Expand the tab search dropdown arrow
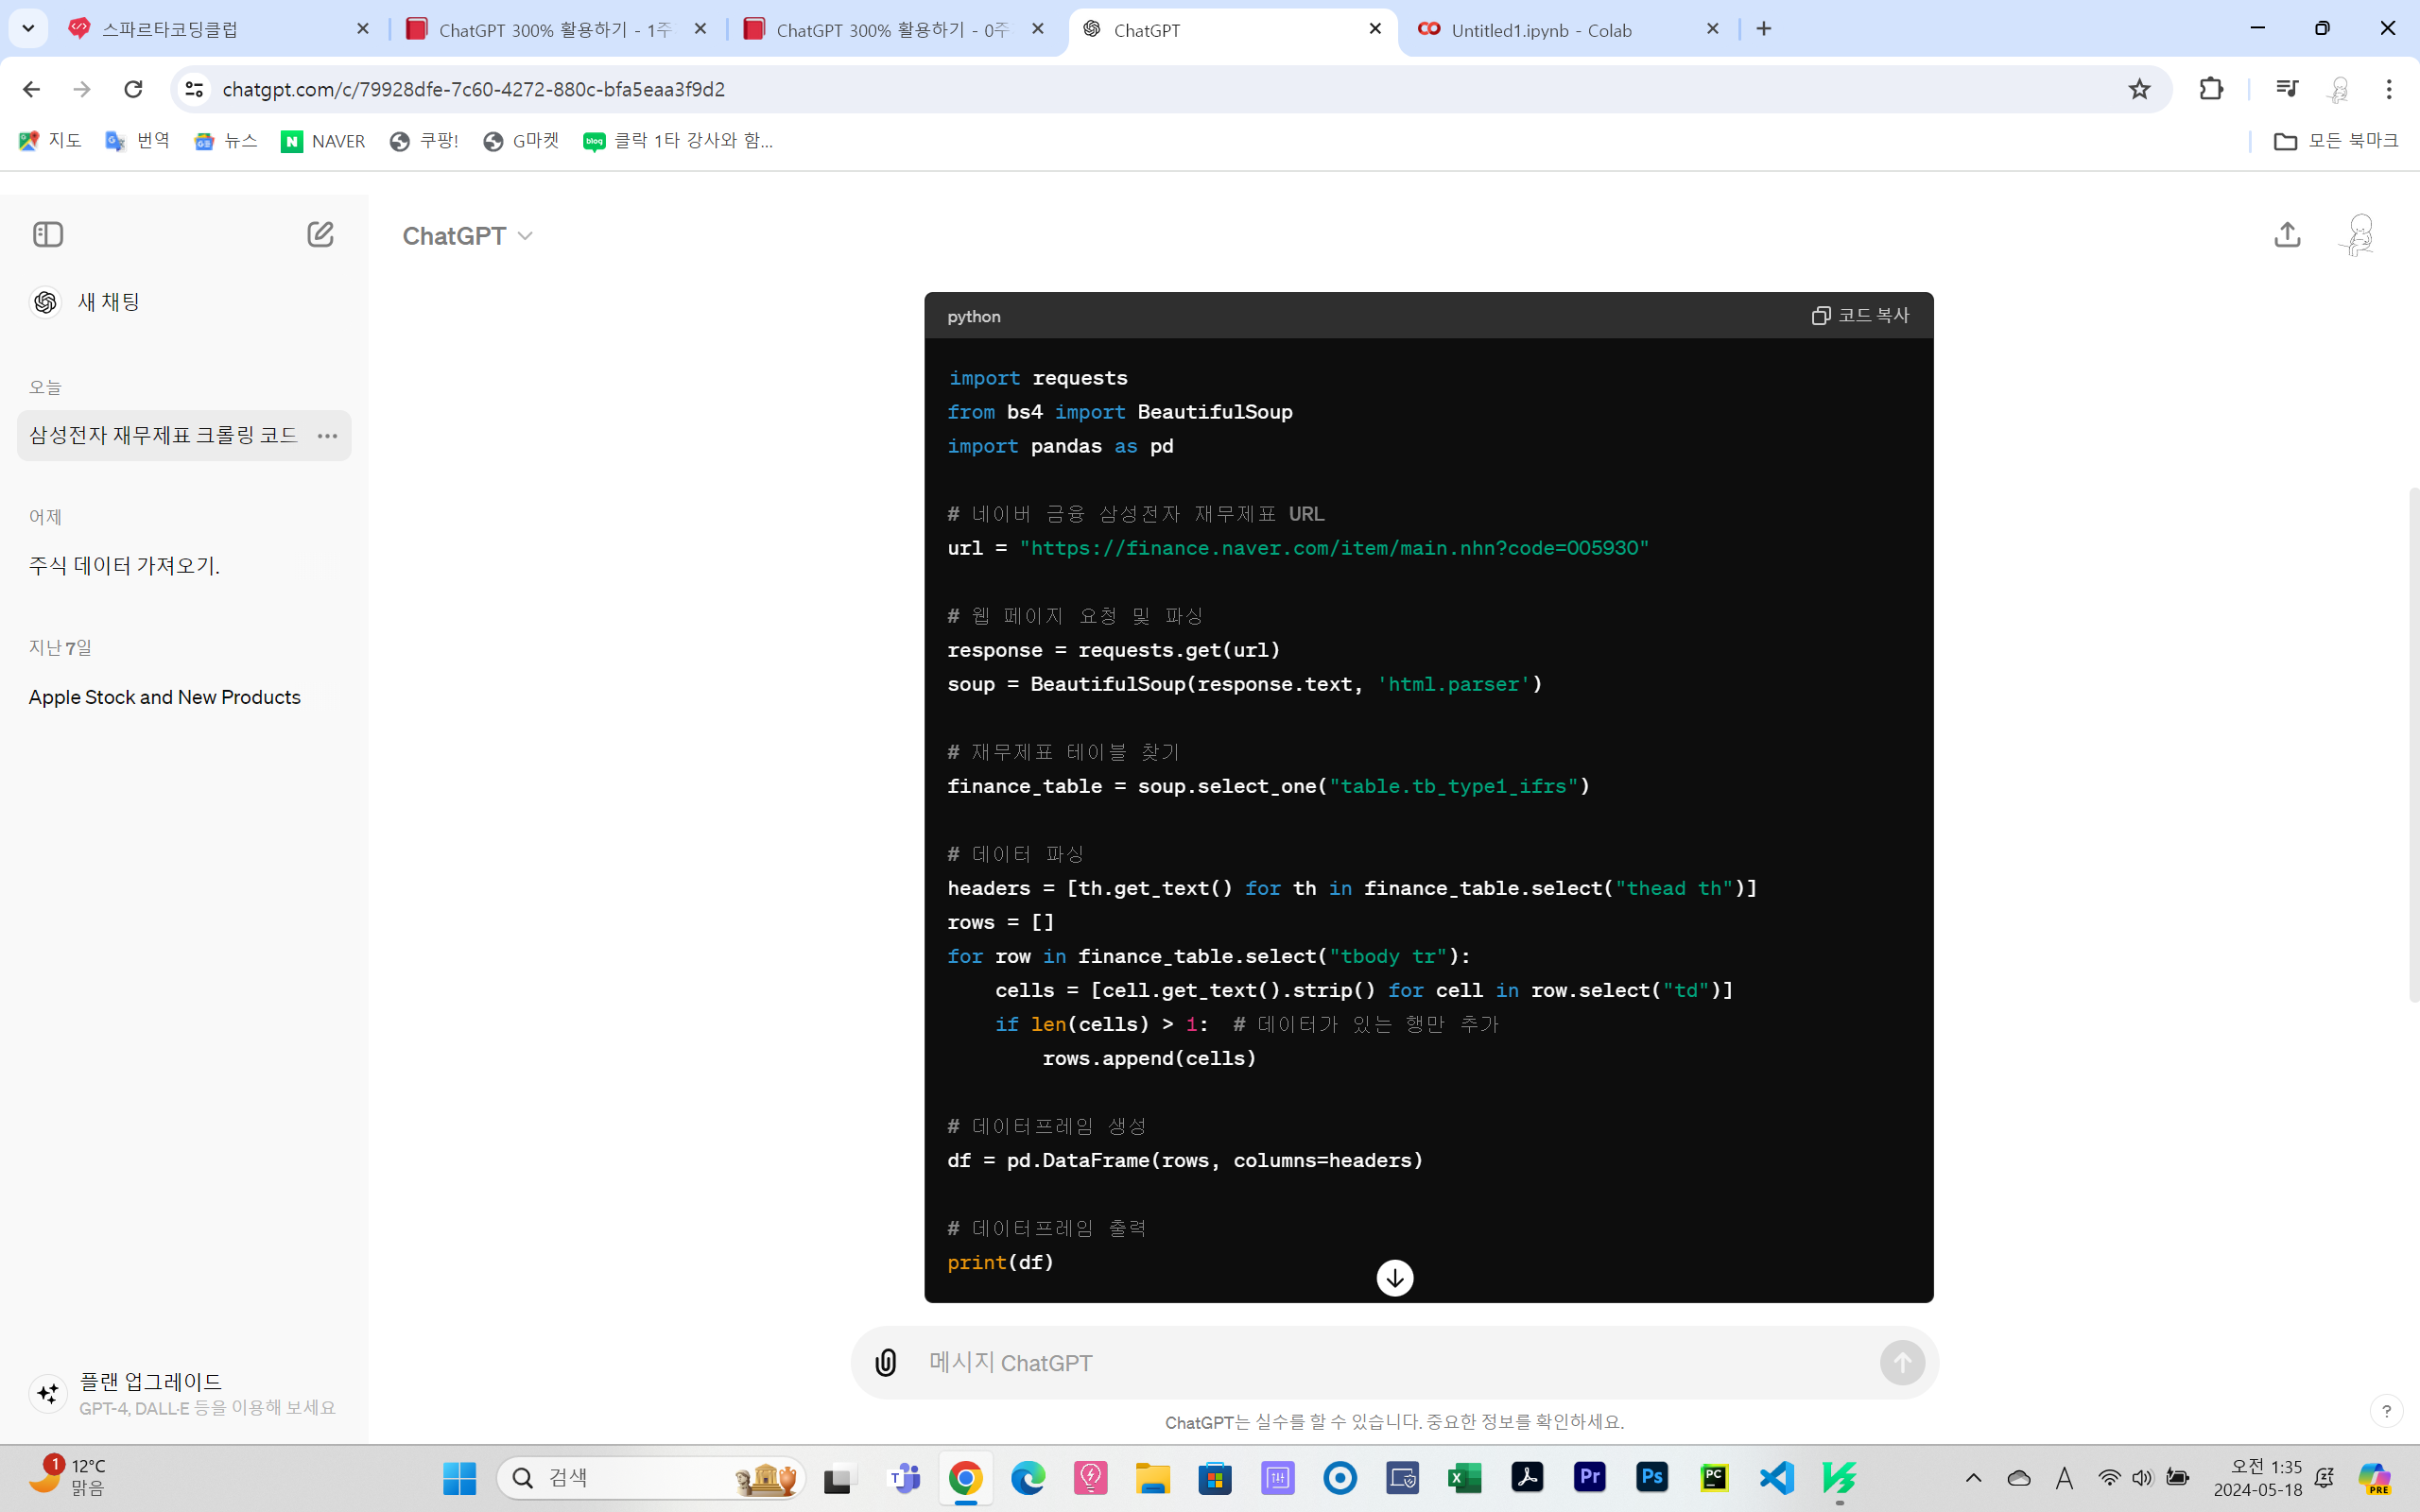 tap(28, 29)
